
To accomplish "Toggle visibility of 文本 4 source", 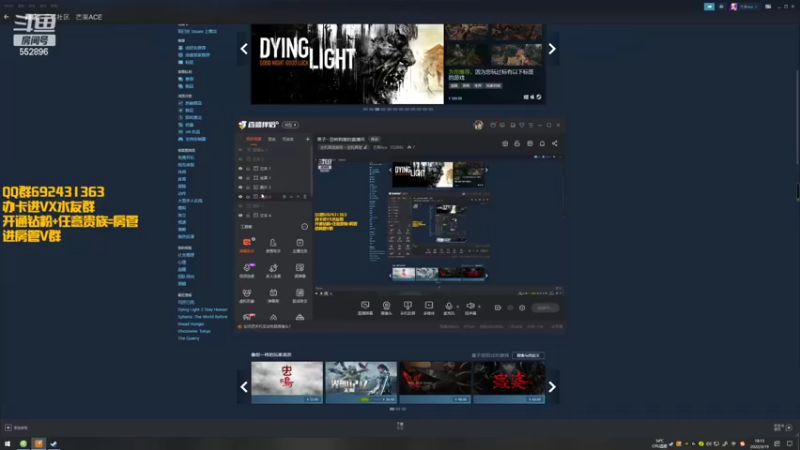I will [x=240, y=215].
